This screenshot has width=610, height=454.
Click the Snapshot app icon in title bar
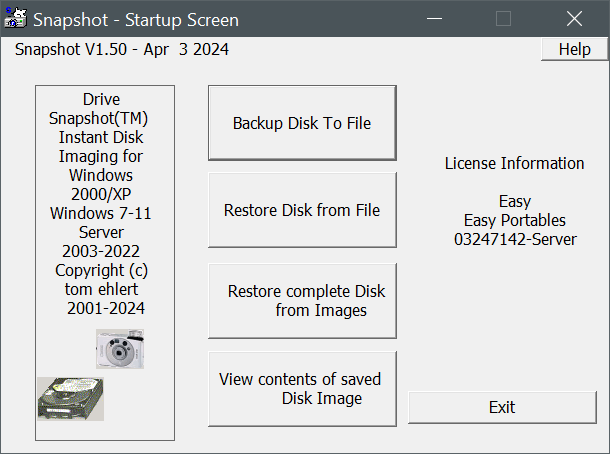point(16,18)
